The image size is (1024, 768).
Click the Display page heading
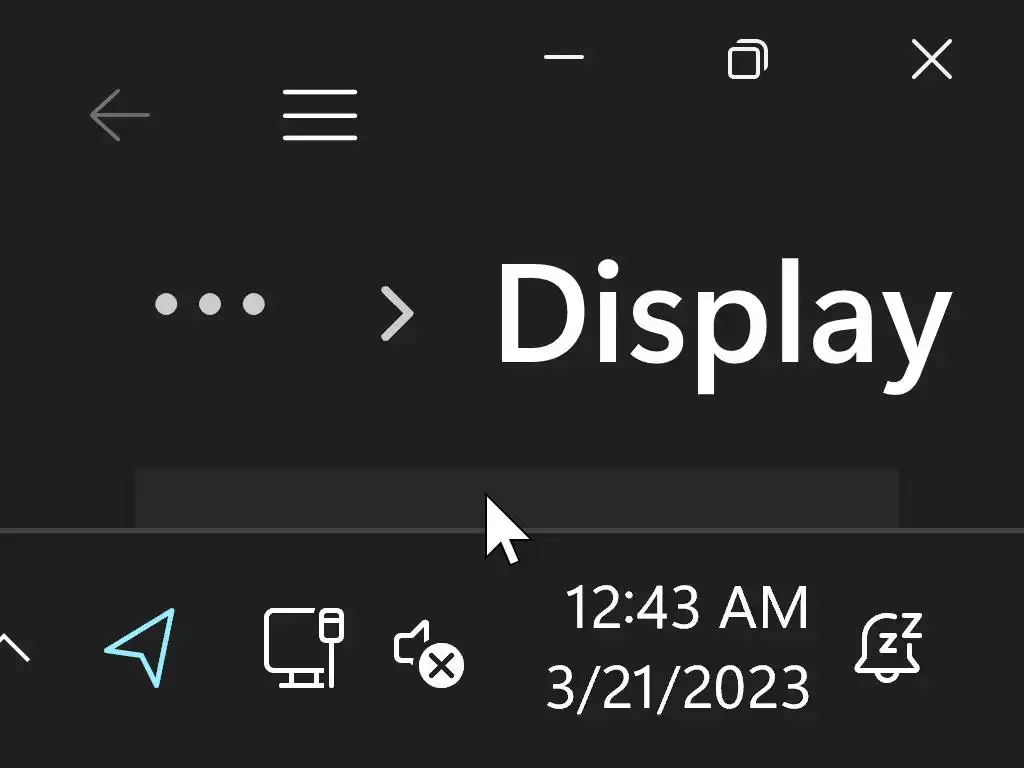(x=725, y=325)
